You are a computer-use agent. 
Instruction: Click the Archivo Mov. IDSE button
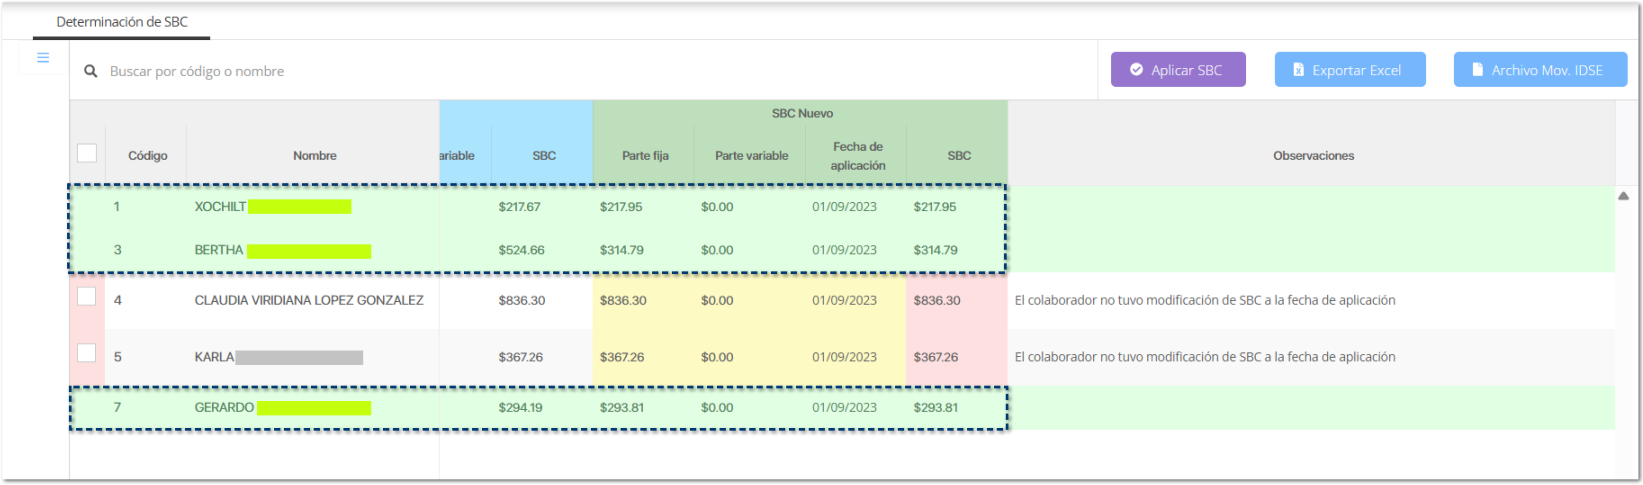(1540, 70)
